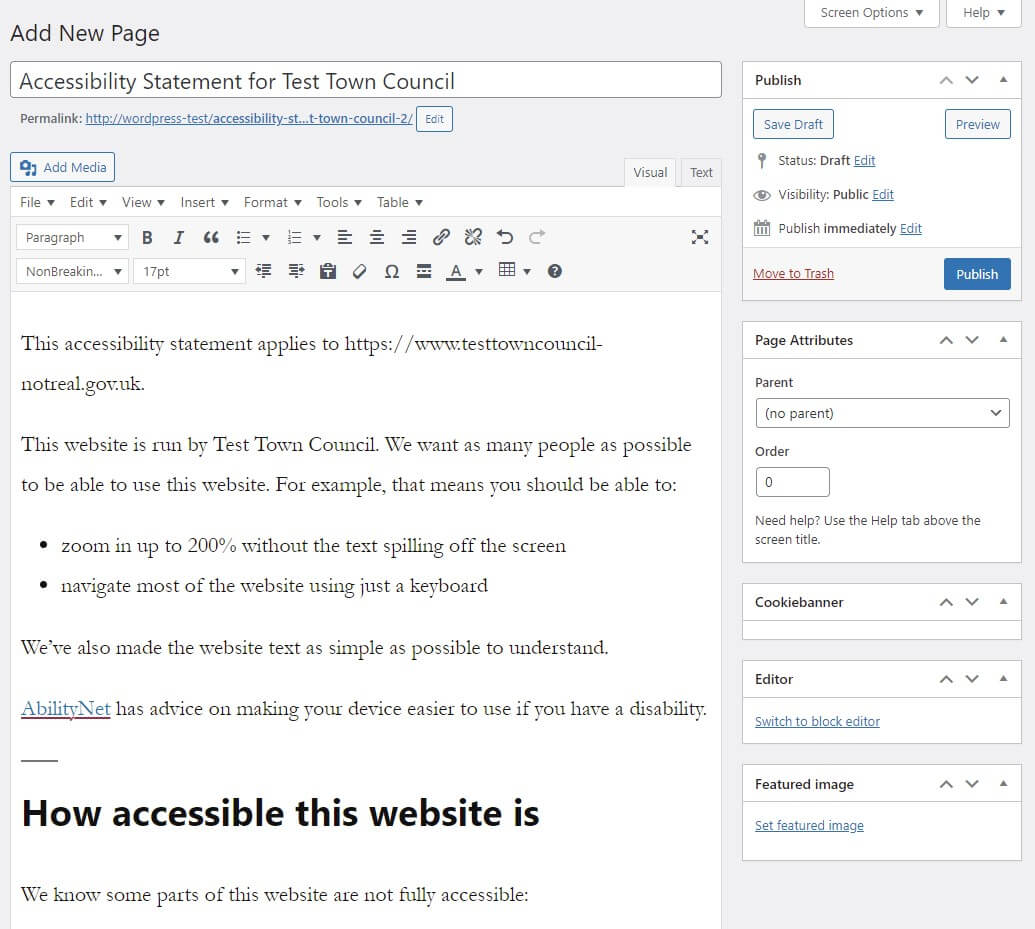Edit the visibility setting

point(883,194)
